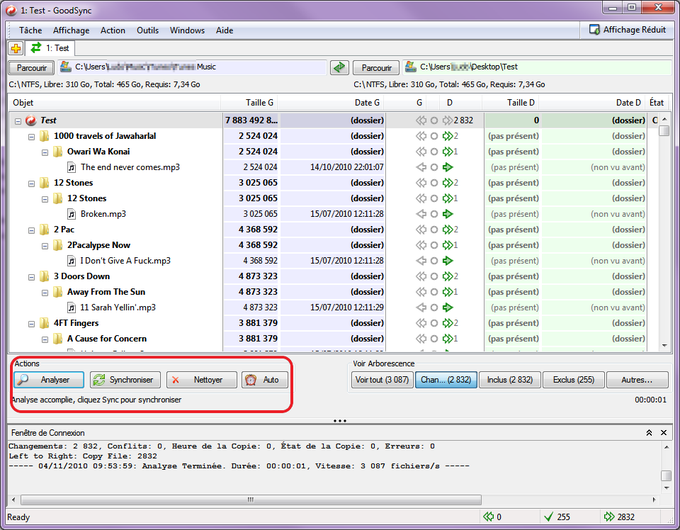Click the Analyser button
Image resolution: width=680 pixels, height=530 pixels.
(x=49, y=380)
